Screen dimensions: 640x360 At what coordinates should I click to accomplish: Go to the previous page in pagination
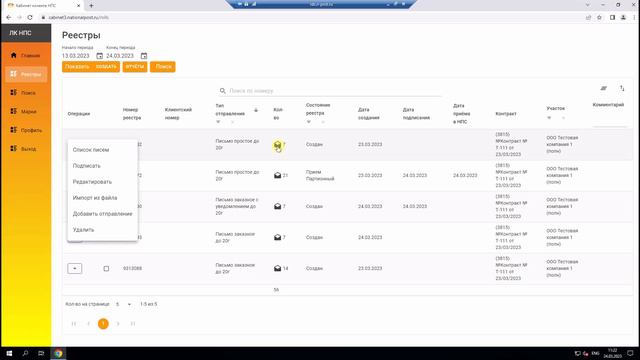pyautogui.click(x=89, y=324)
